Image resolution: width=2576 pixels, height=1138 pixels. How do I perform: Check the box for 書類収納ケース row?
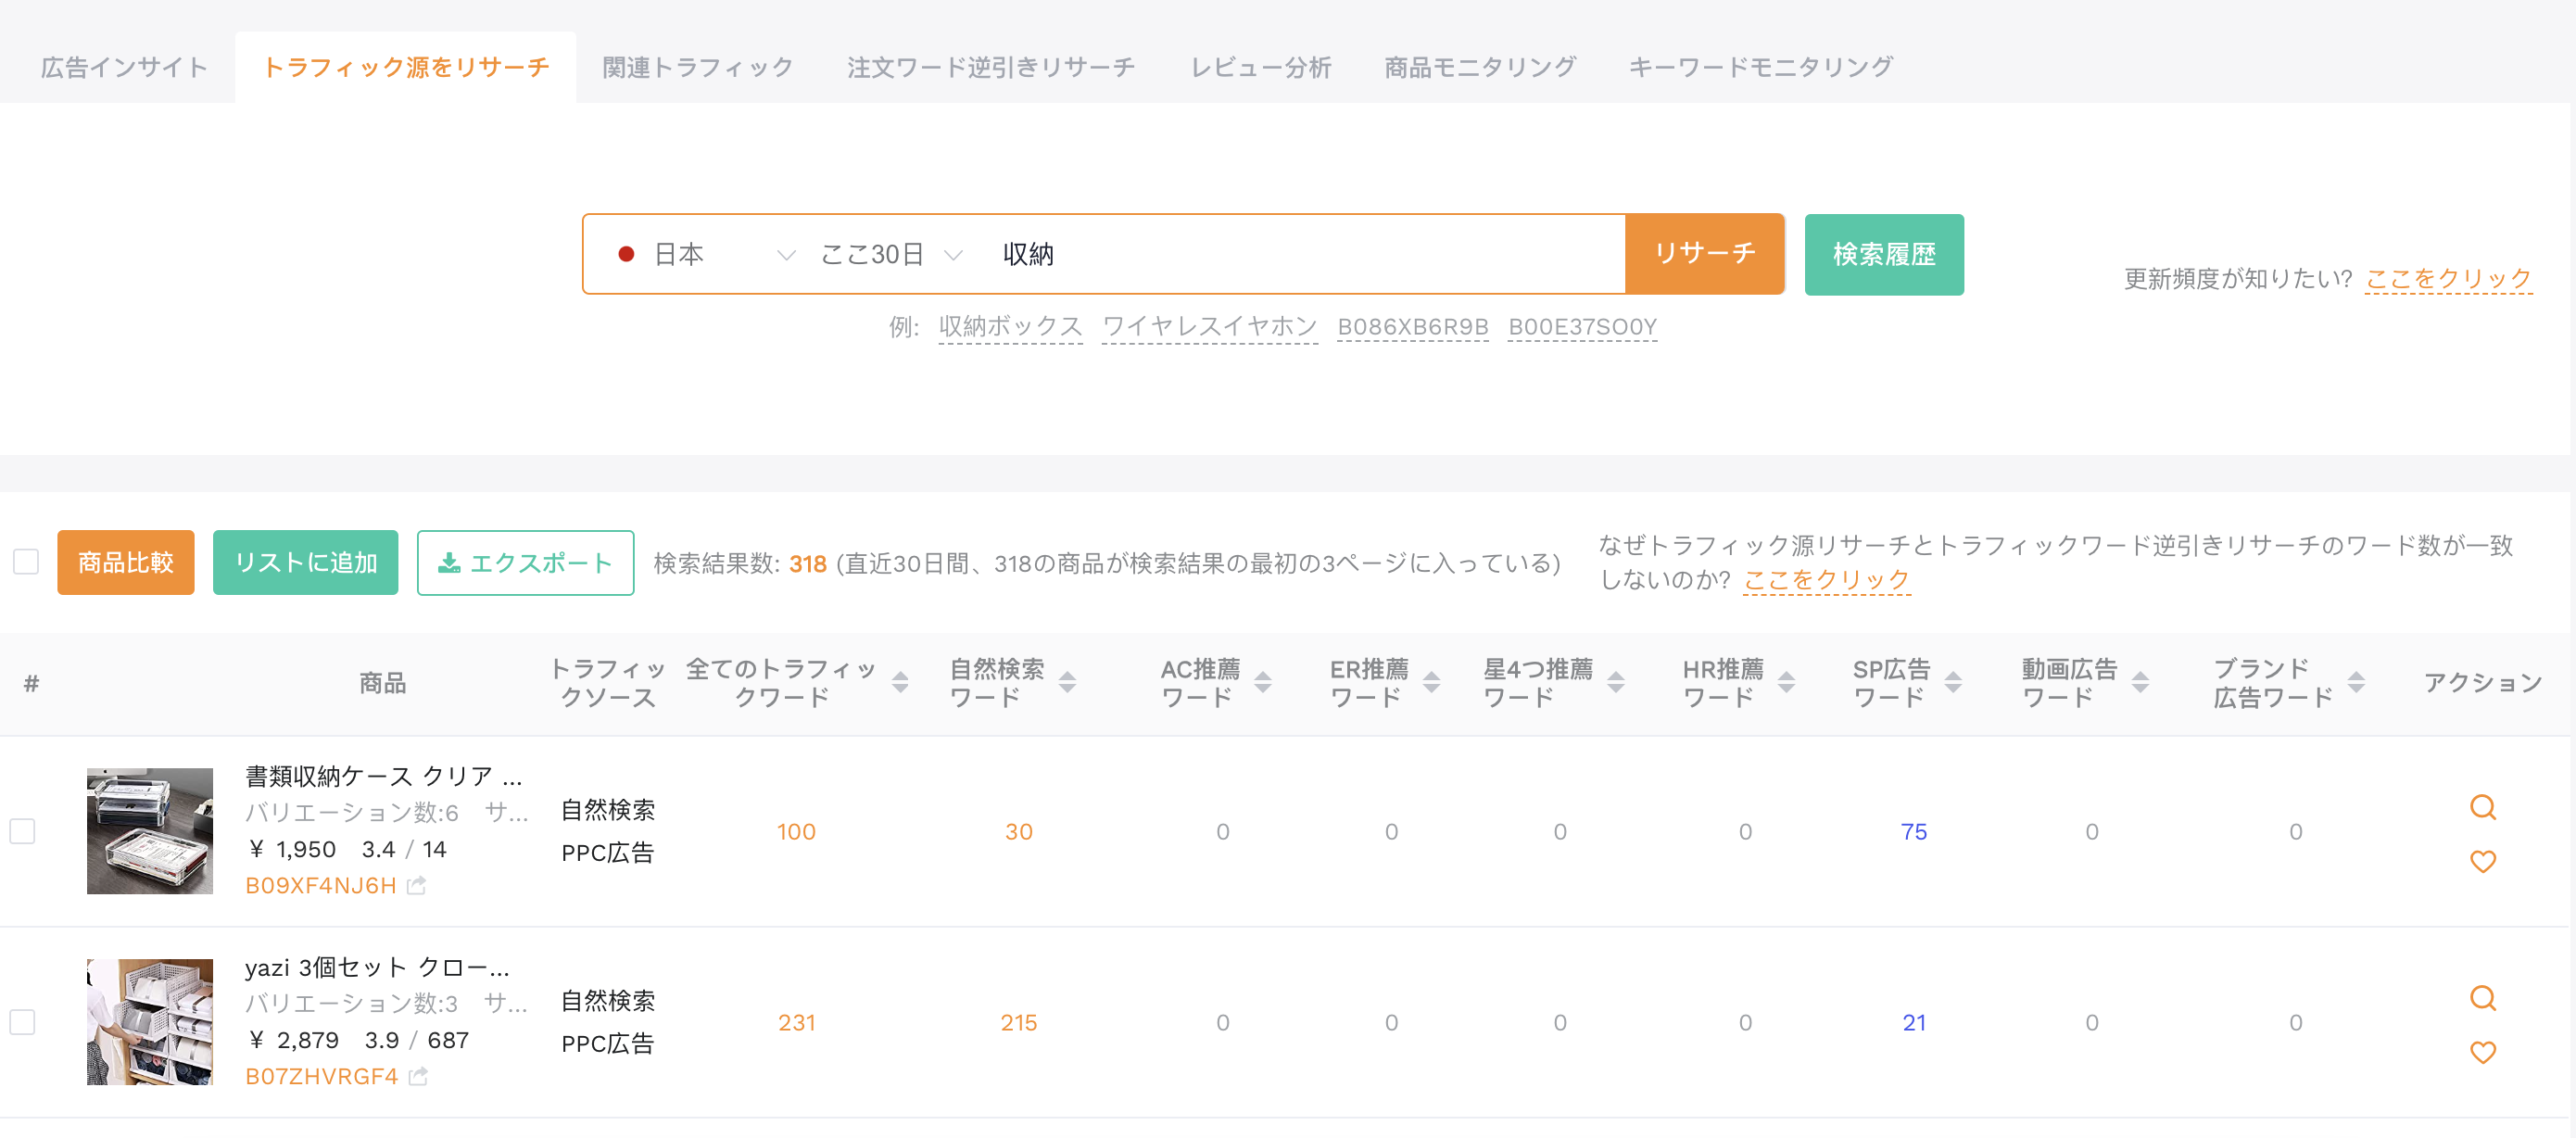tap(22, 831)
